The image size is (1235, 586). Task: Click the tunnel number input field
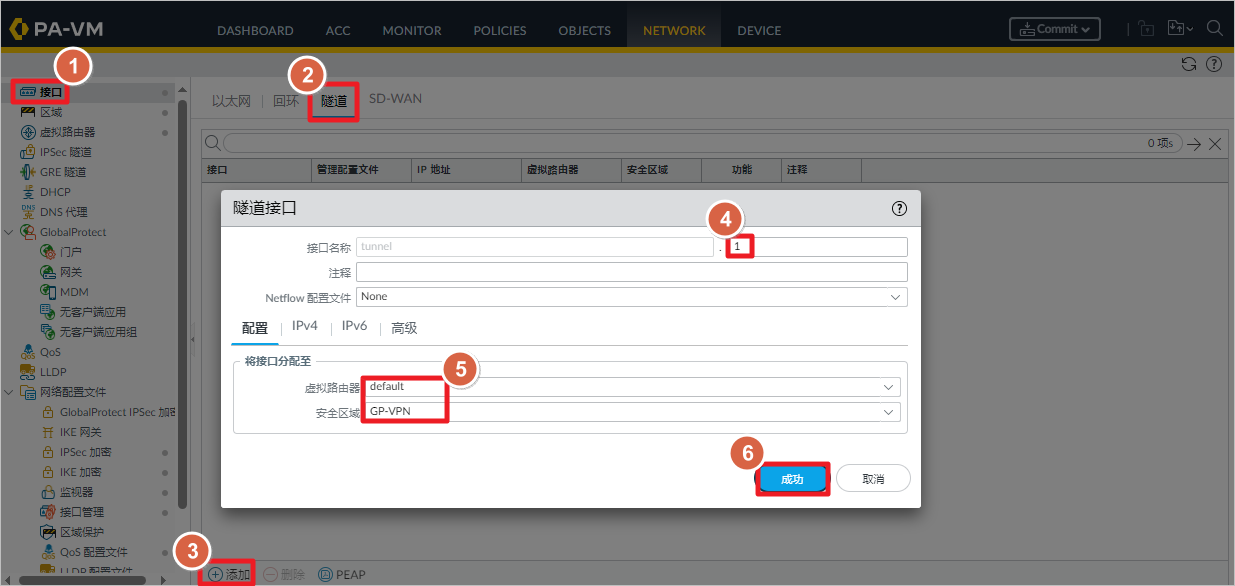[x=817, y=246]
